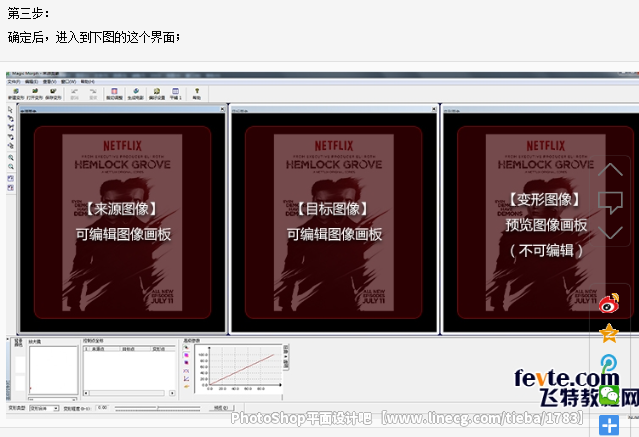
Task: Jump to page top with up chevron
Action: point(610,169)
